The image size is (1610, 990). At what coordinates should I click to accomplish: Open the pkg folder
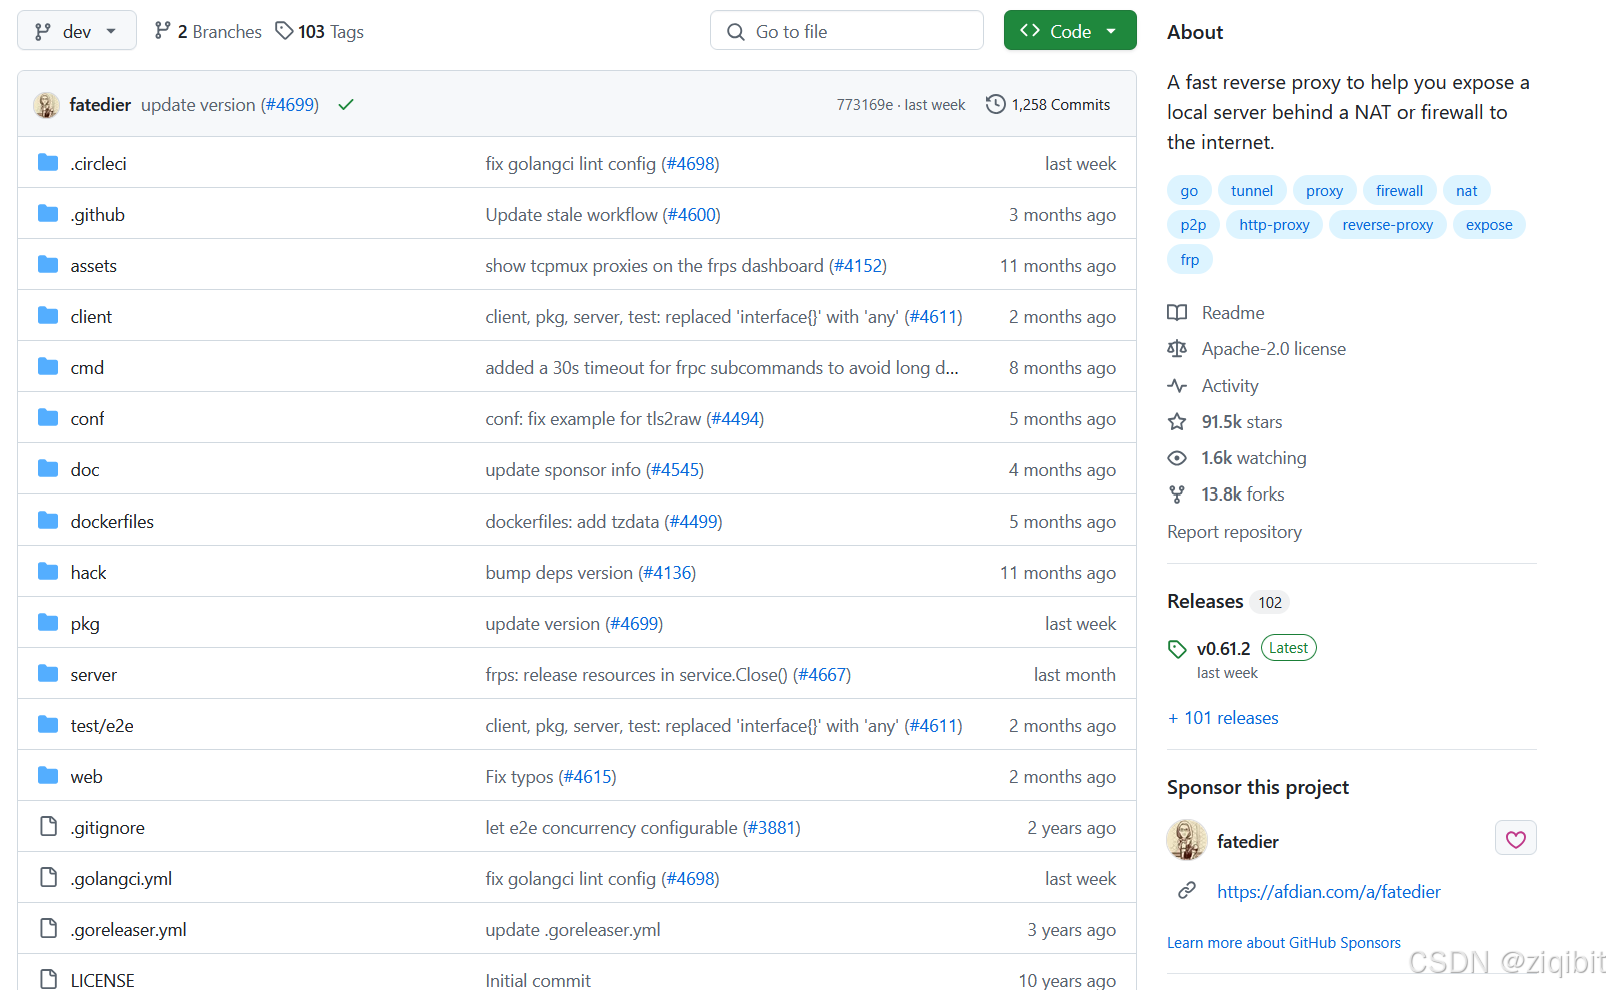pos(85,624)
